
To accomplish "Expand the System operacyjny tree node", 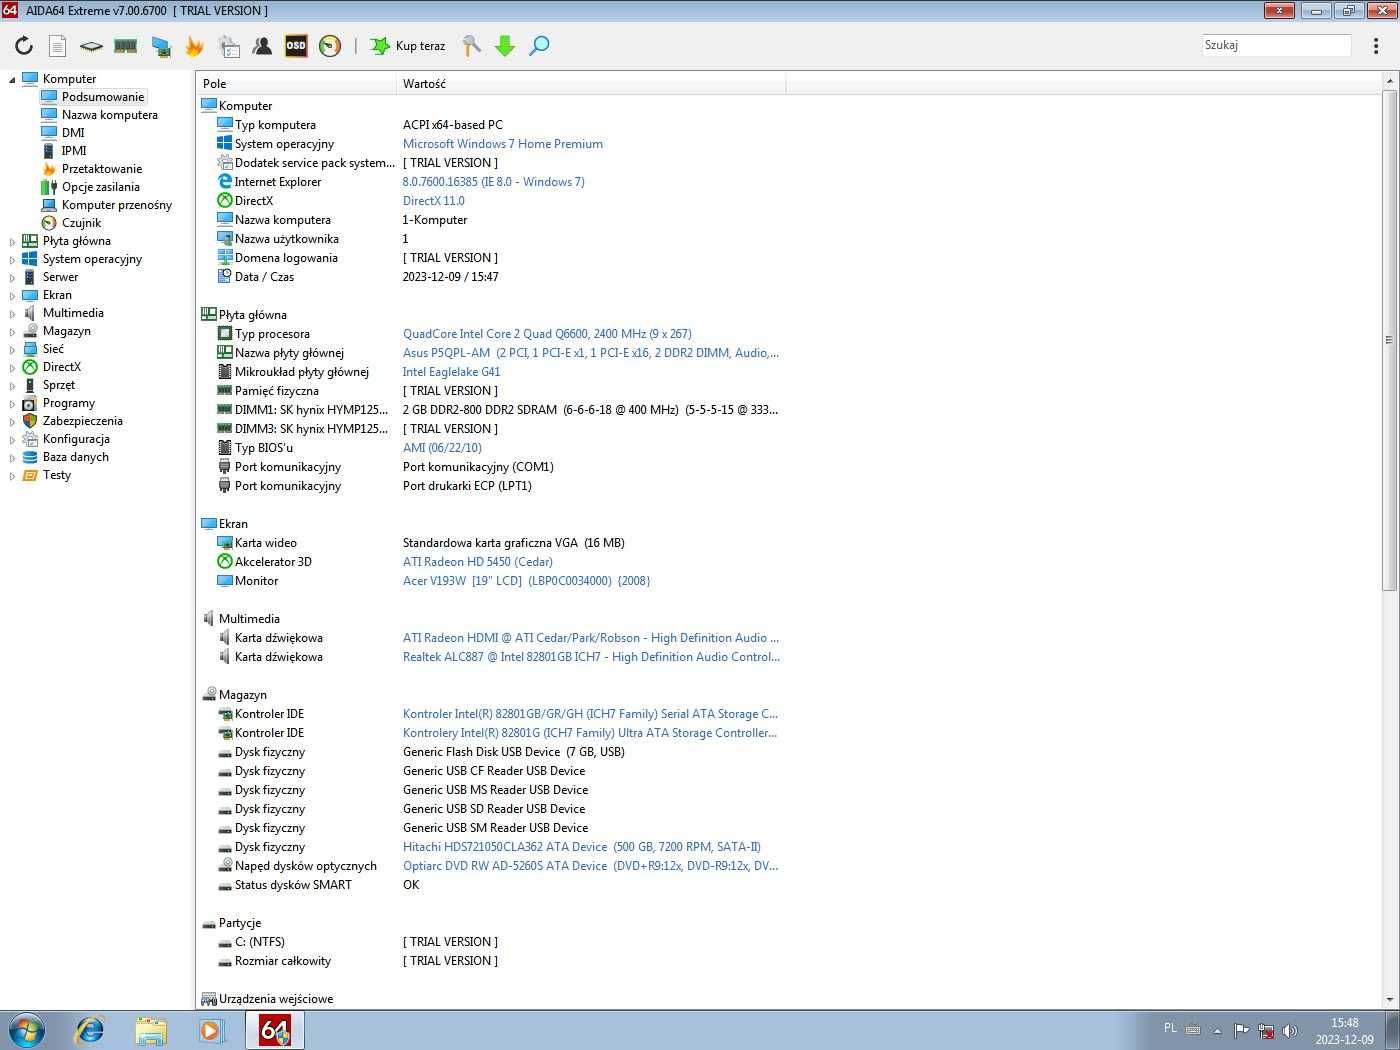I will point(12,259).
